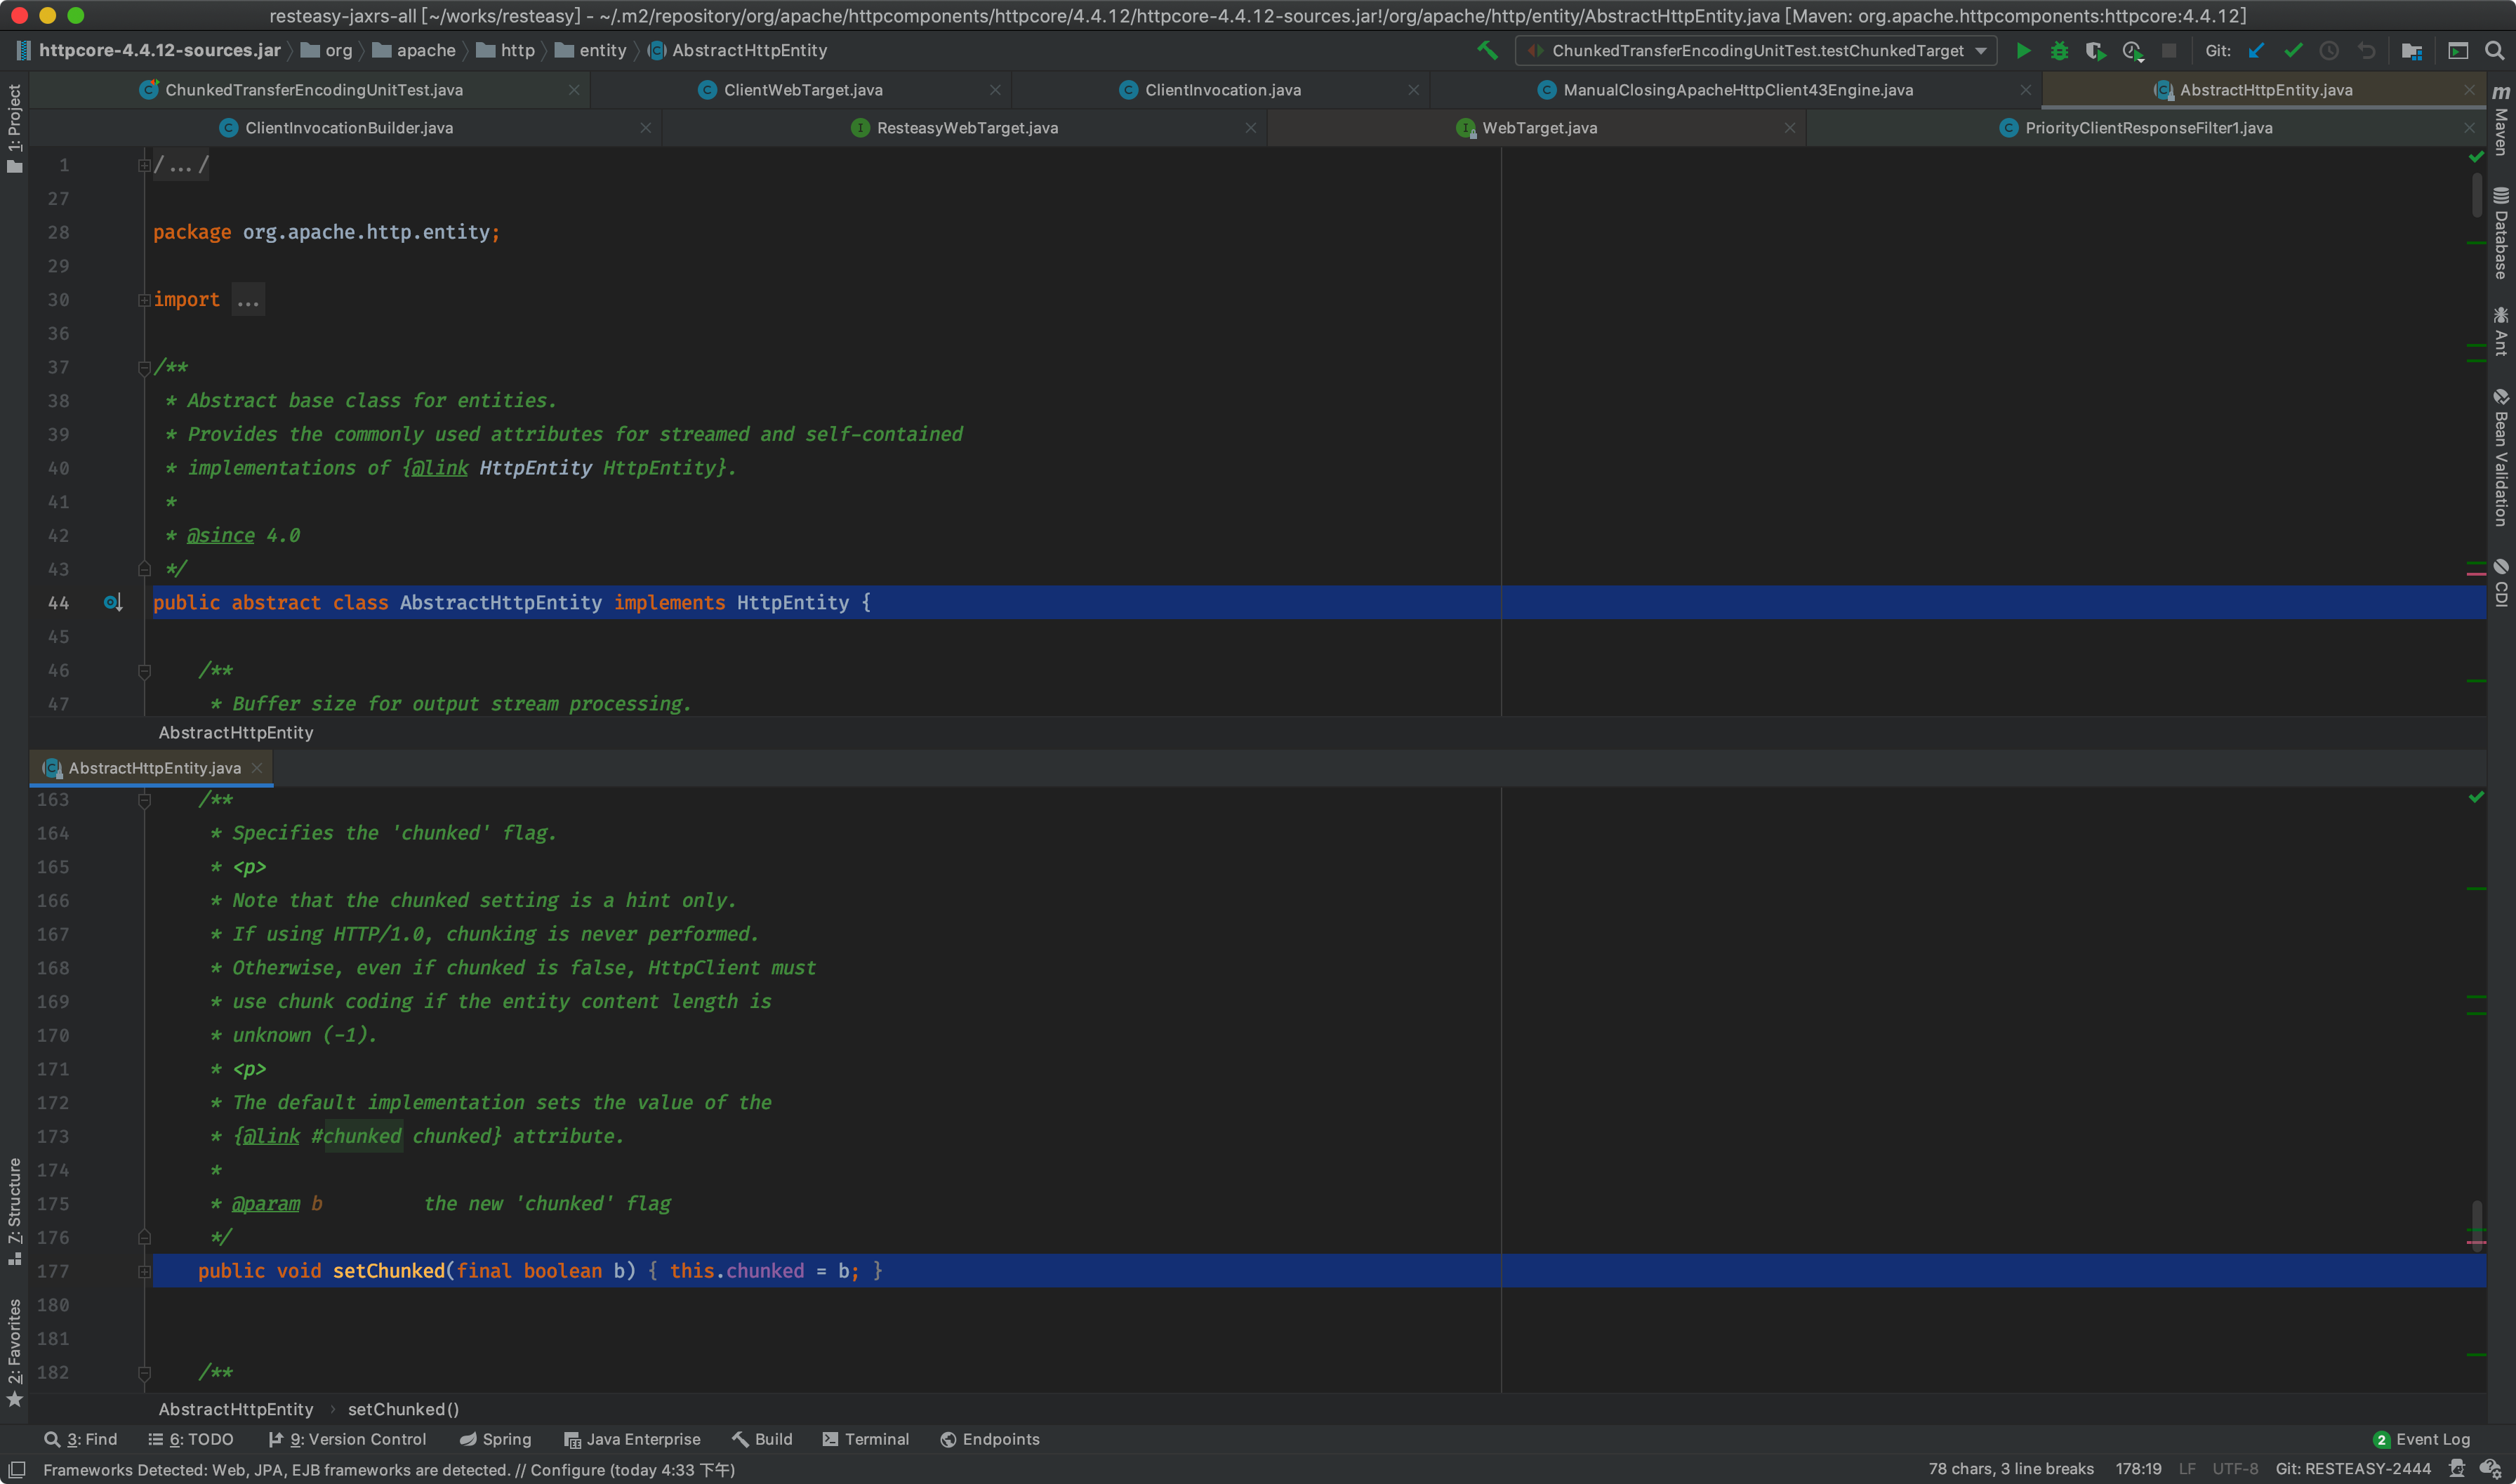Viewport: 2516px width, 1484px height.
Task: Open the RestEasyWebTarget.java tab
Action: click(x=966, y=128)
